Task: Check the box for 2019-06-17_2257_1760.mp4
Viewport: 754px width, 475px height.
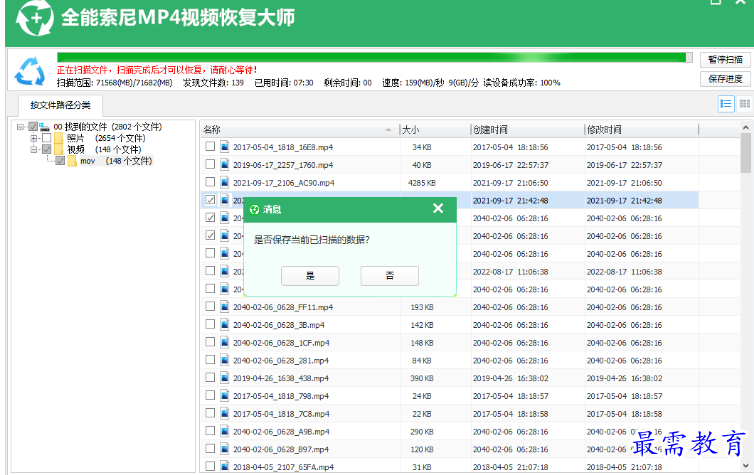Action: pos(210,164)
